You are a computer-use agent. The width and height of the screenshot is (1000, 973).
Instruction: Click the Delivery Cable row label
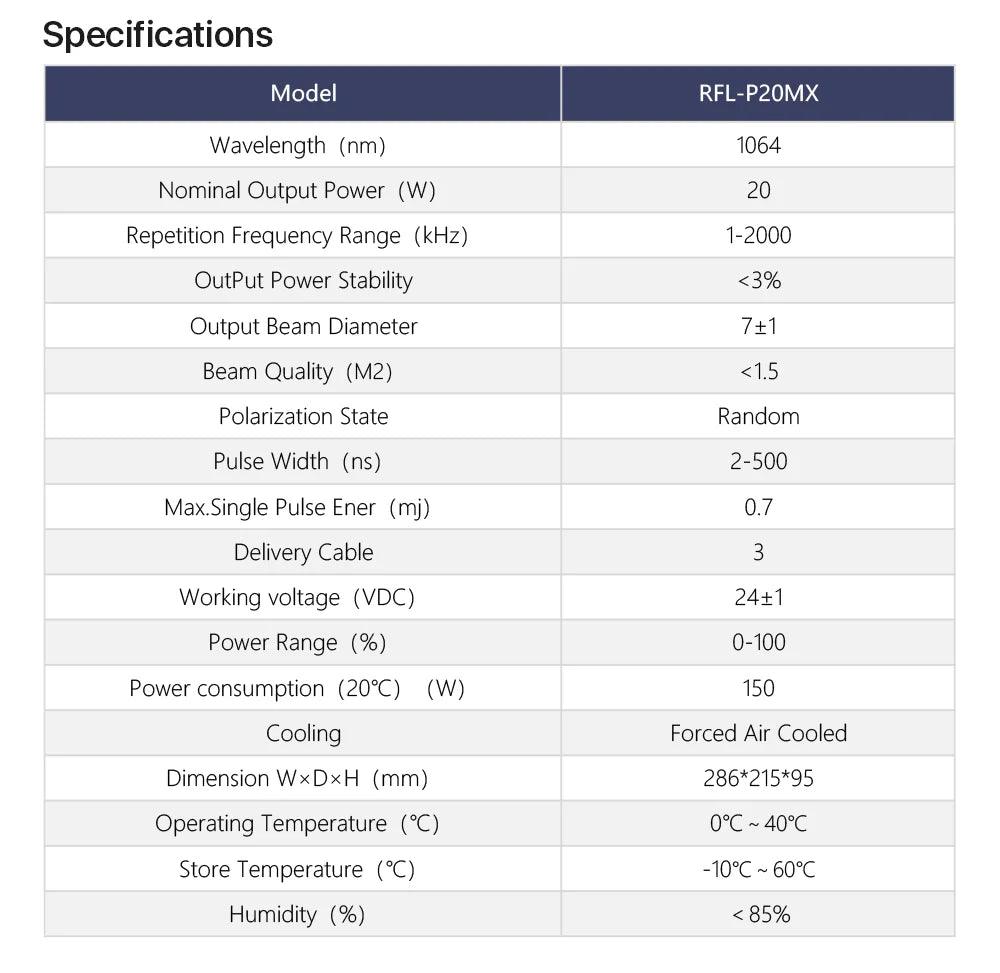303,552
